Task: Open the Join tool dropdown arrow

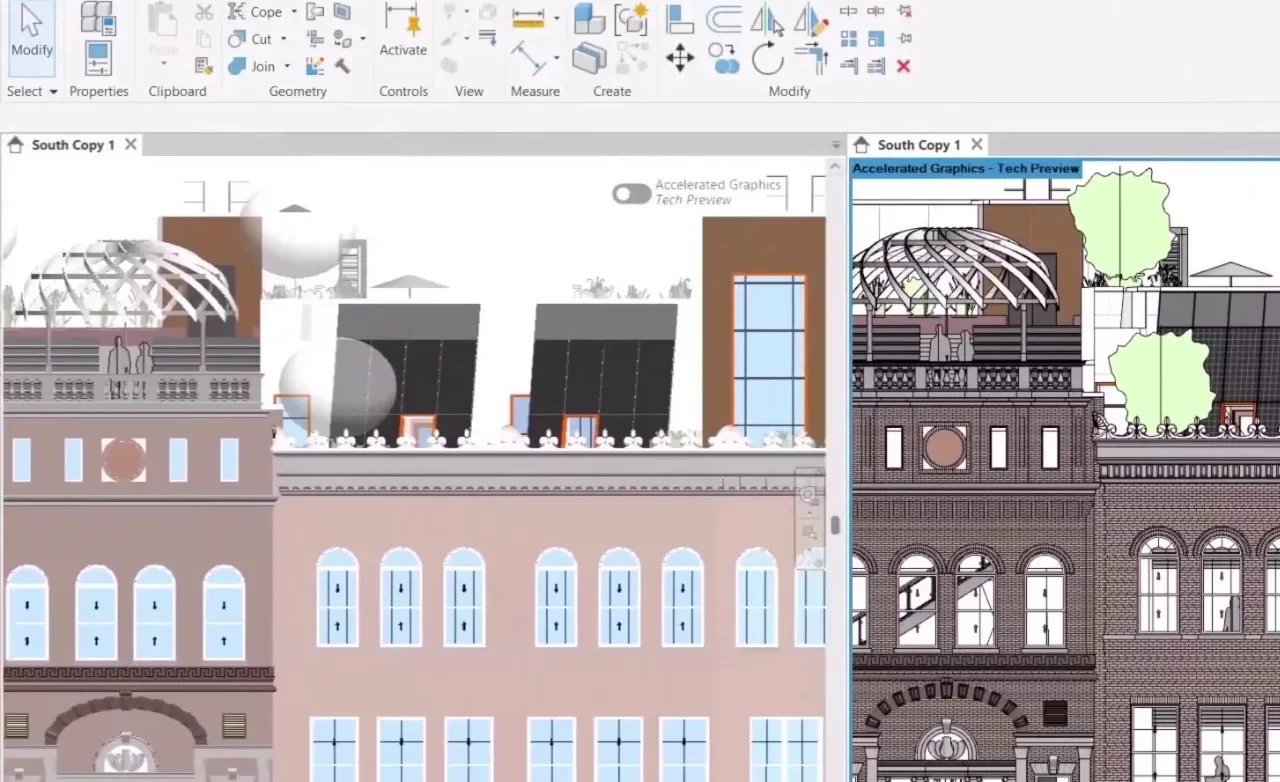Action: point(287,66)
